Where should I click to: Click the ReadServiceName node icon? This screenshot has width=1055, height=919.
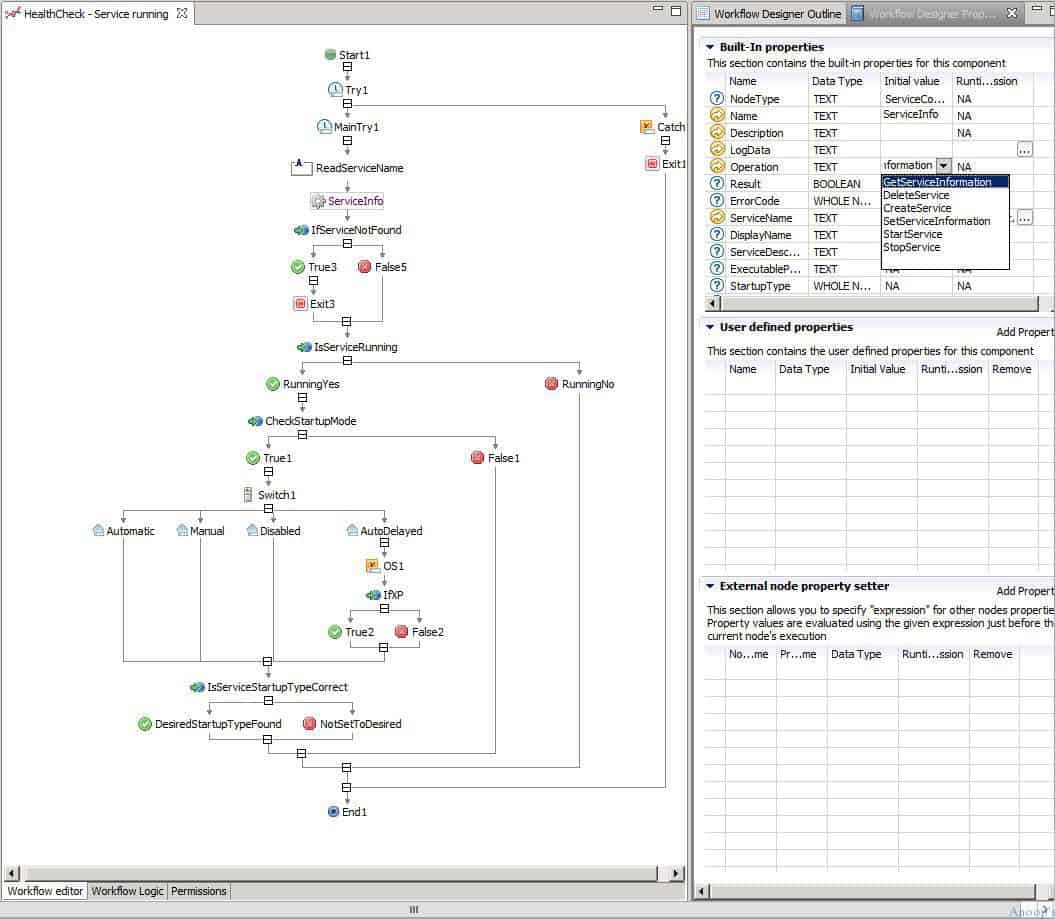(x=301, y=168)
